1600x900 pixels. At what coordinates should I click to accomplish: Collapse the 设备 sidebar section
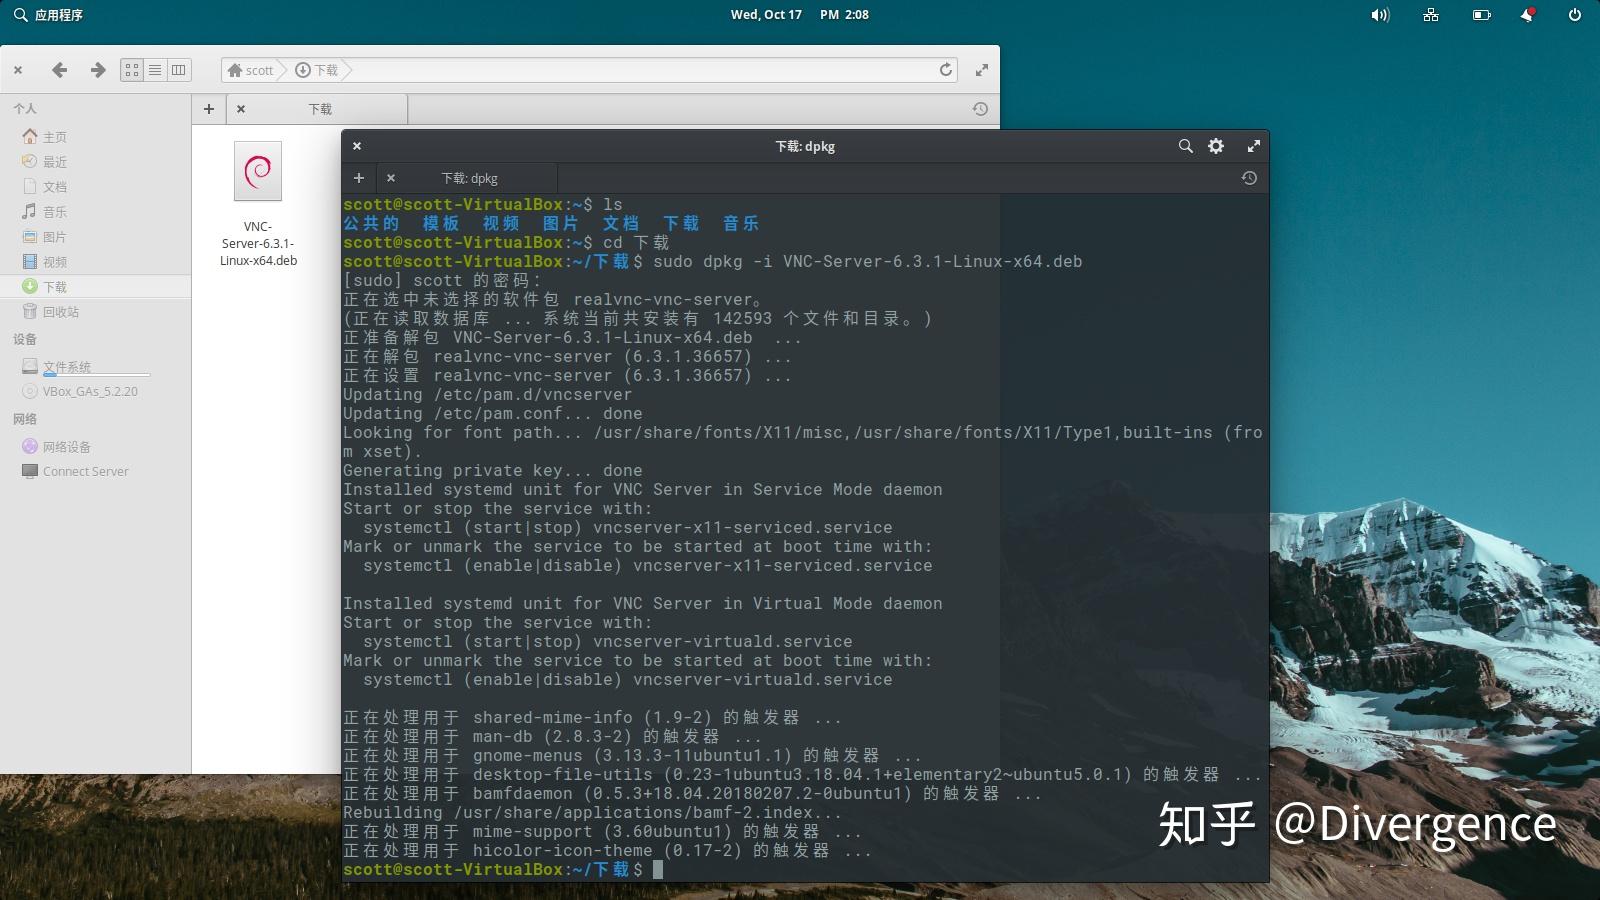click(x=25, y=339)
